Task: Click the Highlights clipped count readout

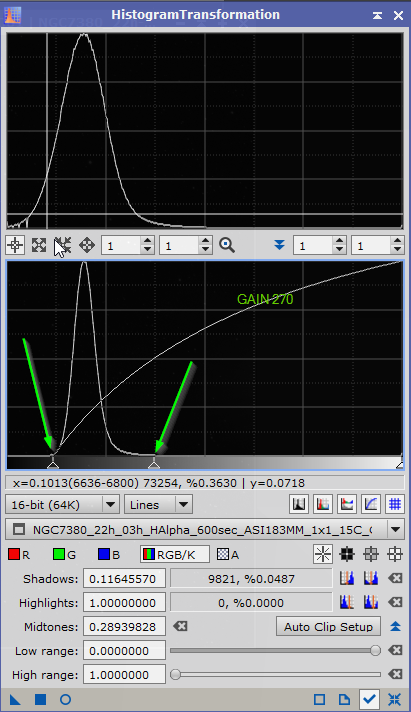Action: [x=251, y=603]
